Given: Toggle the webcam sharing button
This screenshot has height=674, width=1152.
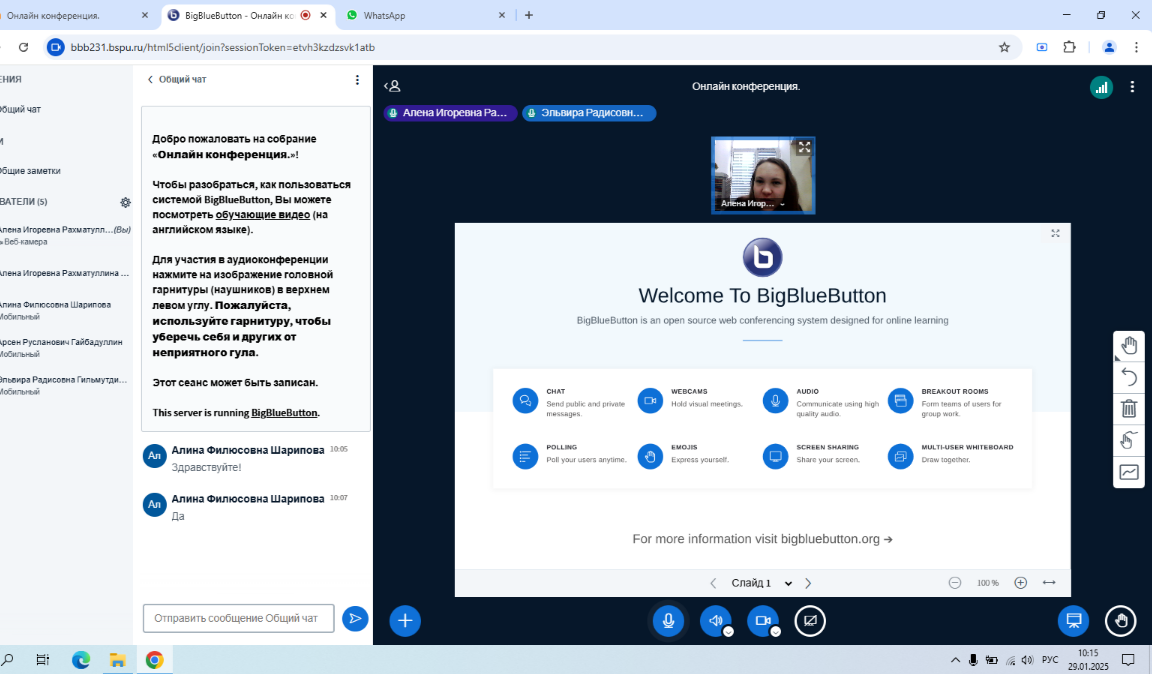Looking at the screenshot, I should tap(762, 621).
